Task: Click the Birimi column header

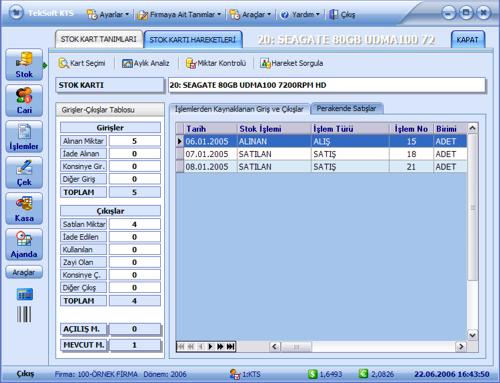Action: 450,129
